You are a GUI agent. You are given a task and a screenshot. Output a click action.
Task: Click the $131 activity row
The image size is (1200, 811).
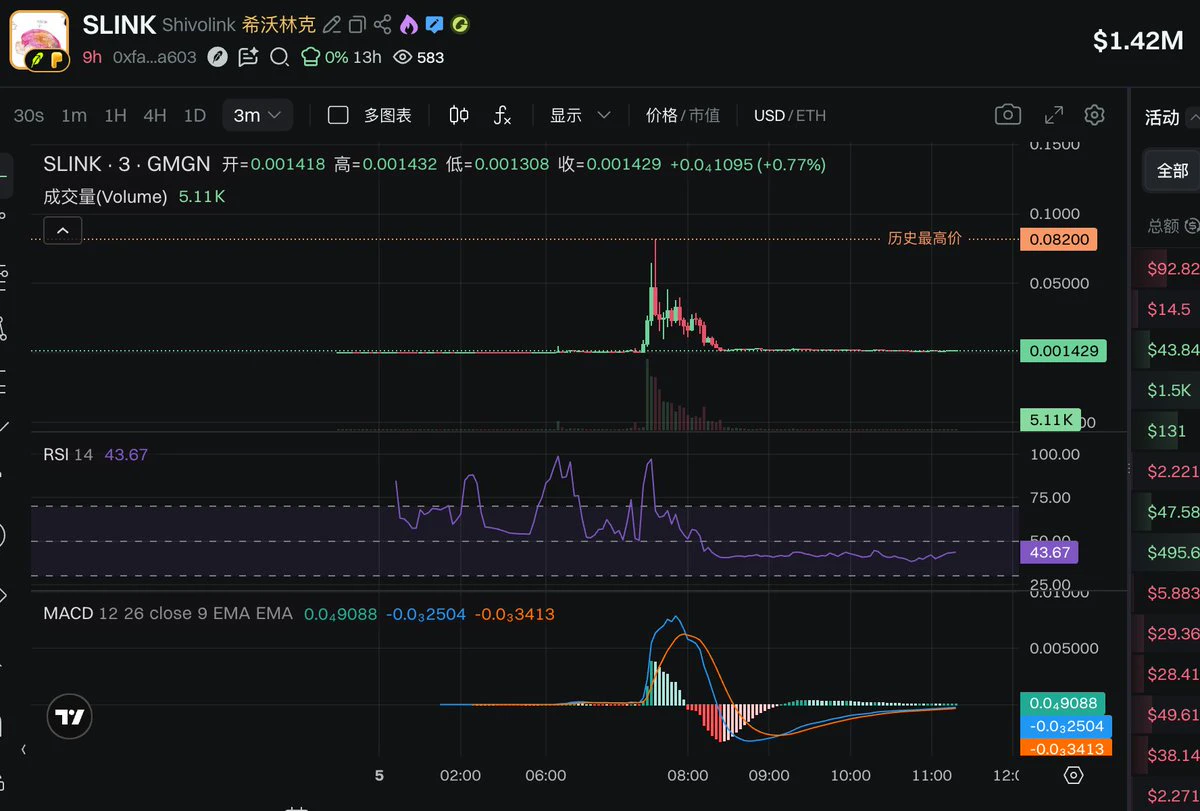(x=1166, y=431)
